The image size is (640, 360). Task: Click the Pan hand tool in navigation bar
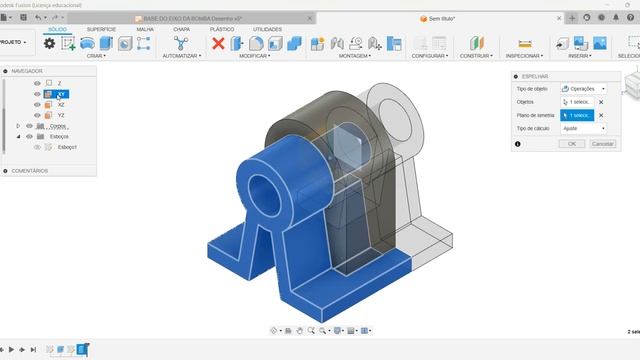pos(300,331)
